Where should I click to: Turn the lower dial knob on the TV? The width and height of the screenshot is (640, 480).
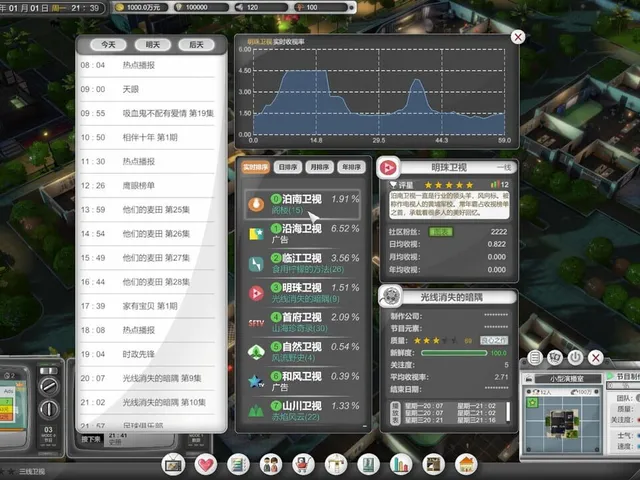click(x=49, y=409)
